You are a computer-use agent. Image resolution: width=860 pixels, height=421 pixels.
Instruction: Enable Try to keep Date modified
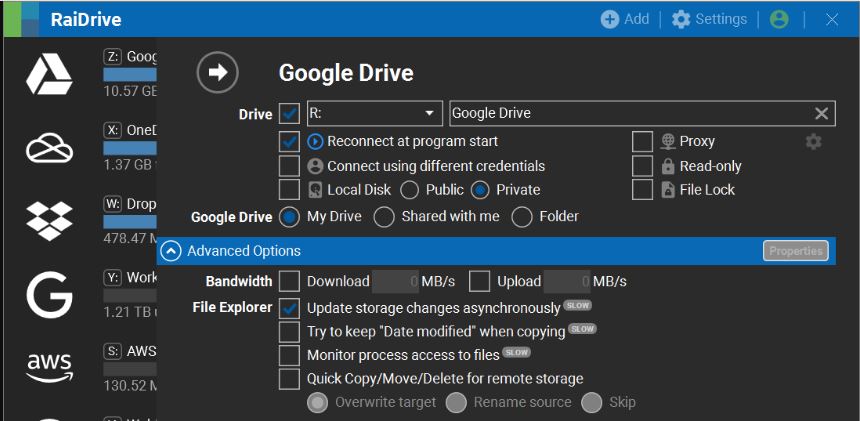click(x=289, y=332)
